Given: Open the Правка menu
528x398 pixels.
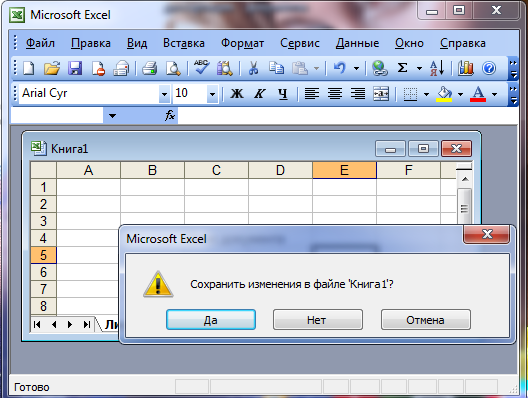Looking at the screenshot, I should point(91,43).
